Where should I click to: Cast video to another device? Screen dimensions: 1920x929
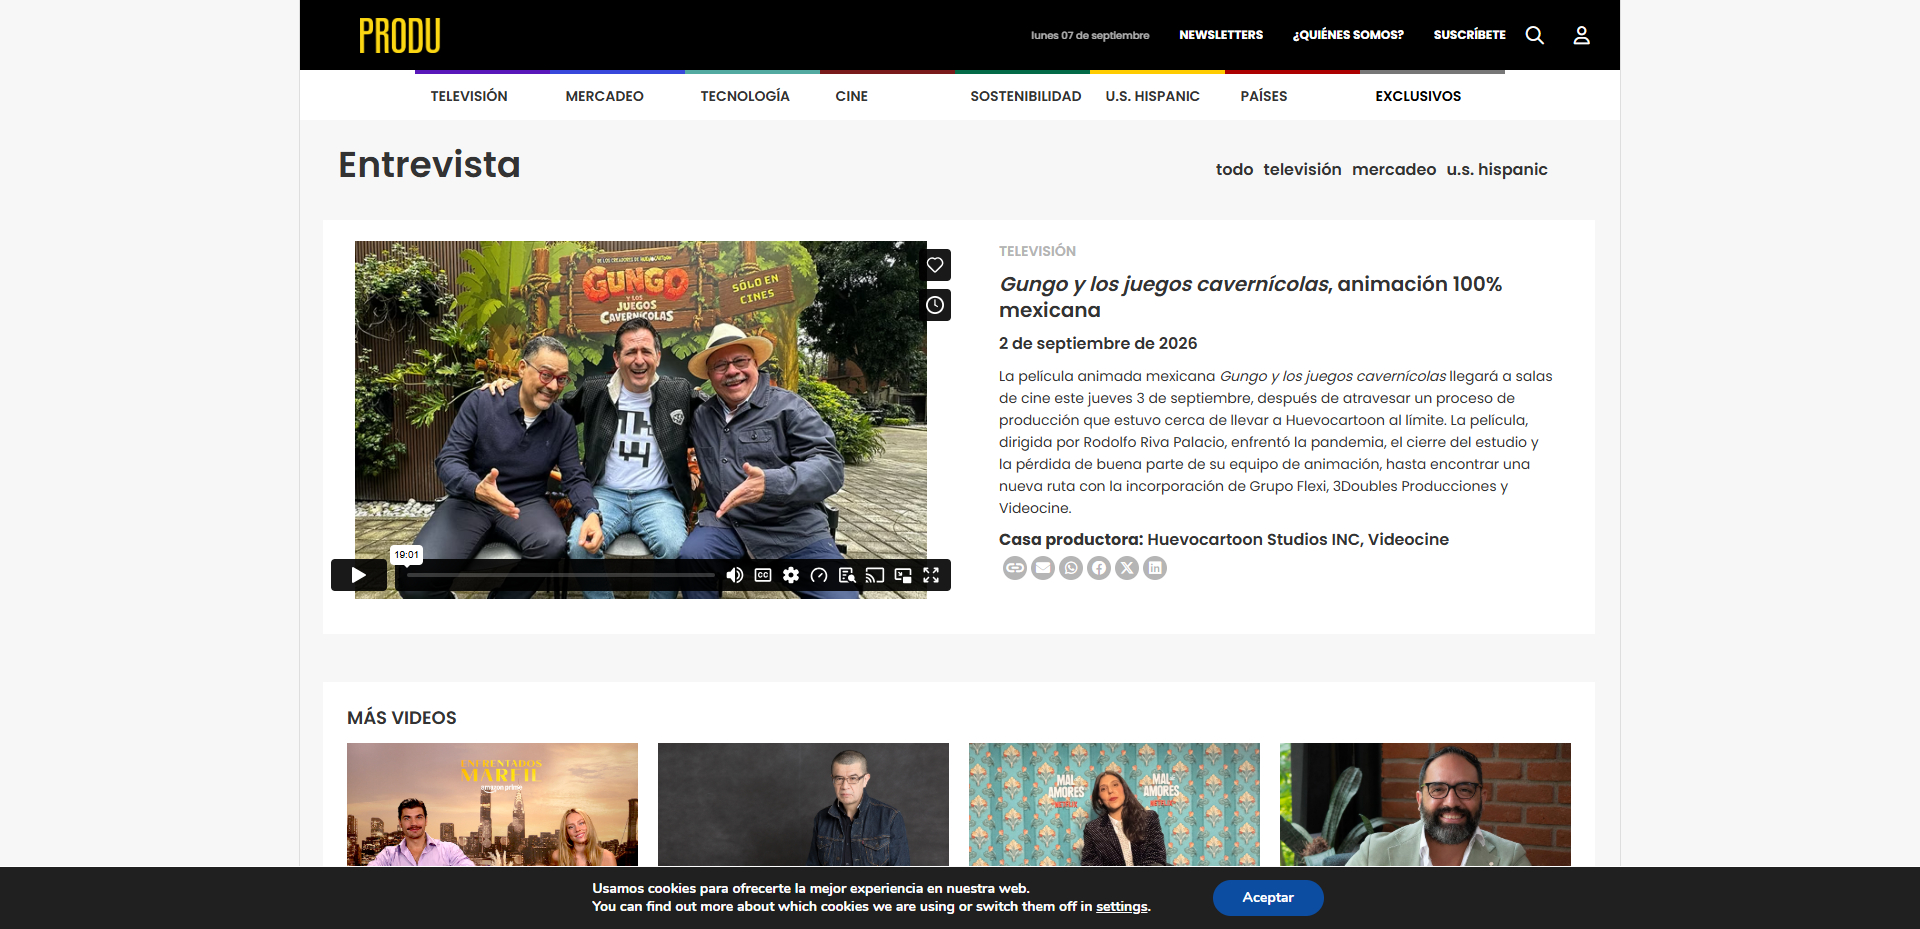pos(875,575)
